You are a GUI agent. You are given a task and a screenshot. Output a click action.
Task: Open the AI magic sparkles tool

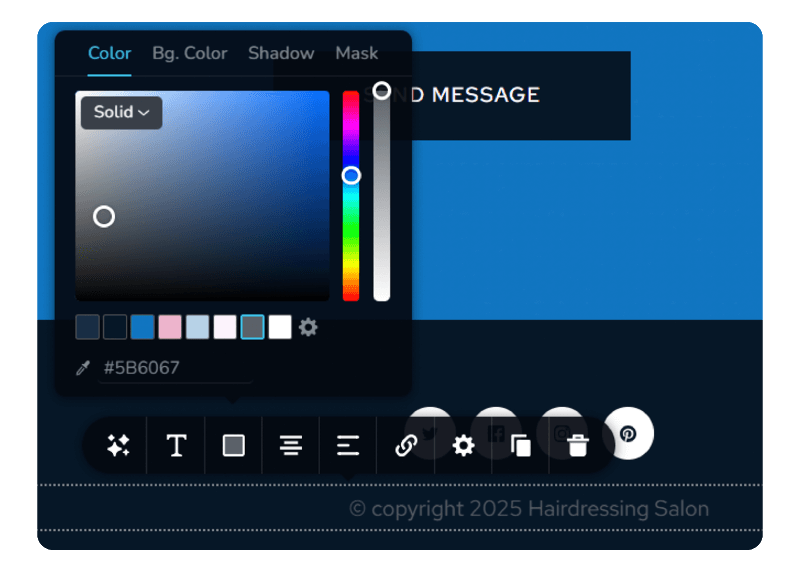(118, 445)
